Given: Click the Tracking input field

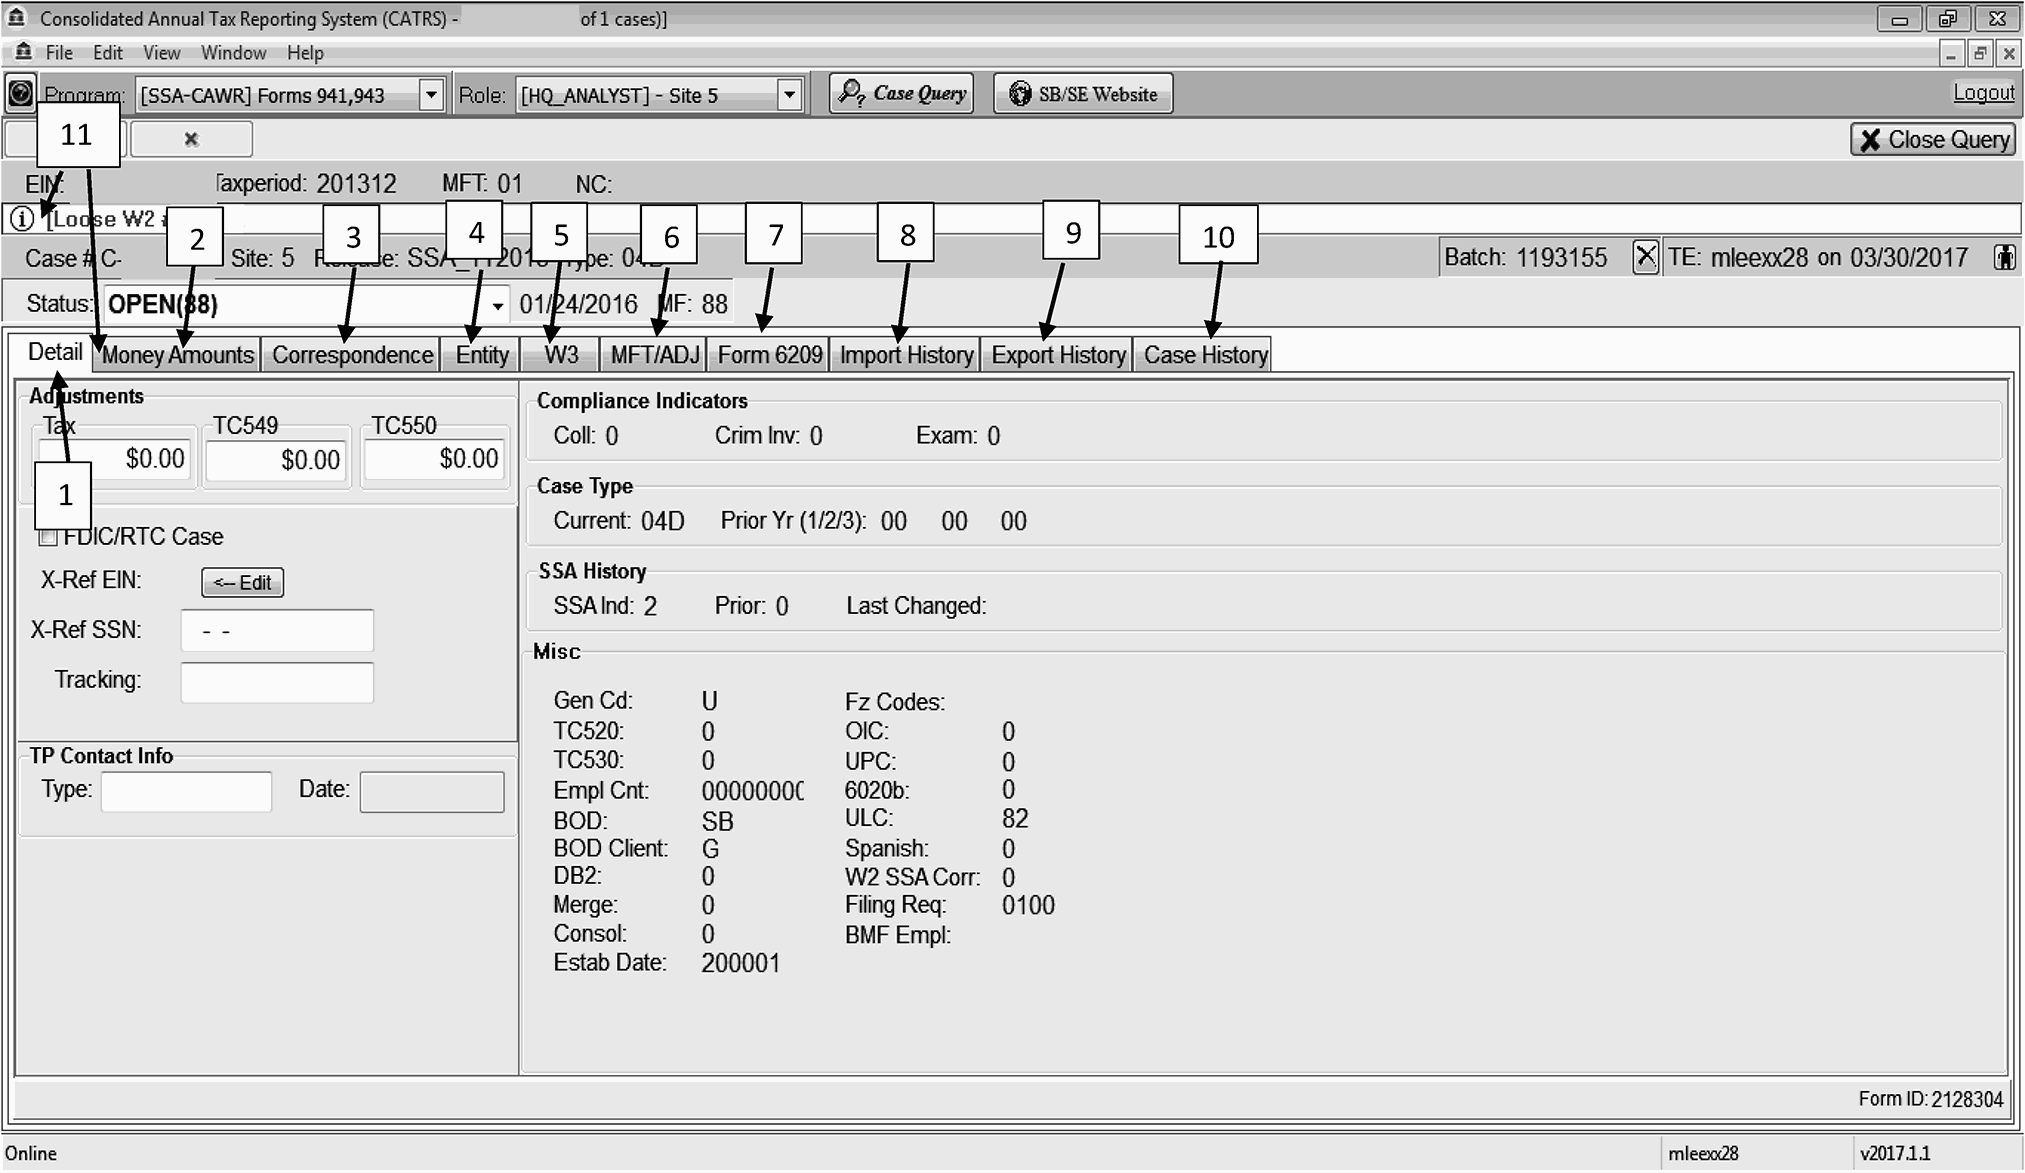Looking at the screenshot, I should tap(277, 682).
